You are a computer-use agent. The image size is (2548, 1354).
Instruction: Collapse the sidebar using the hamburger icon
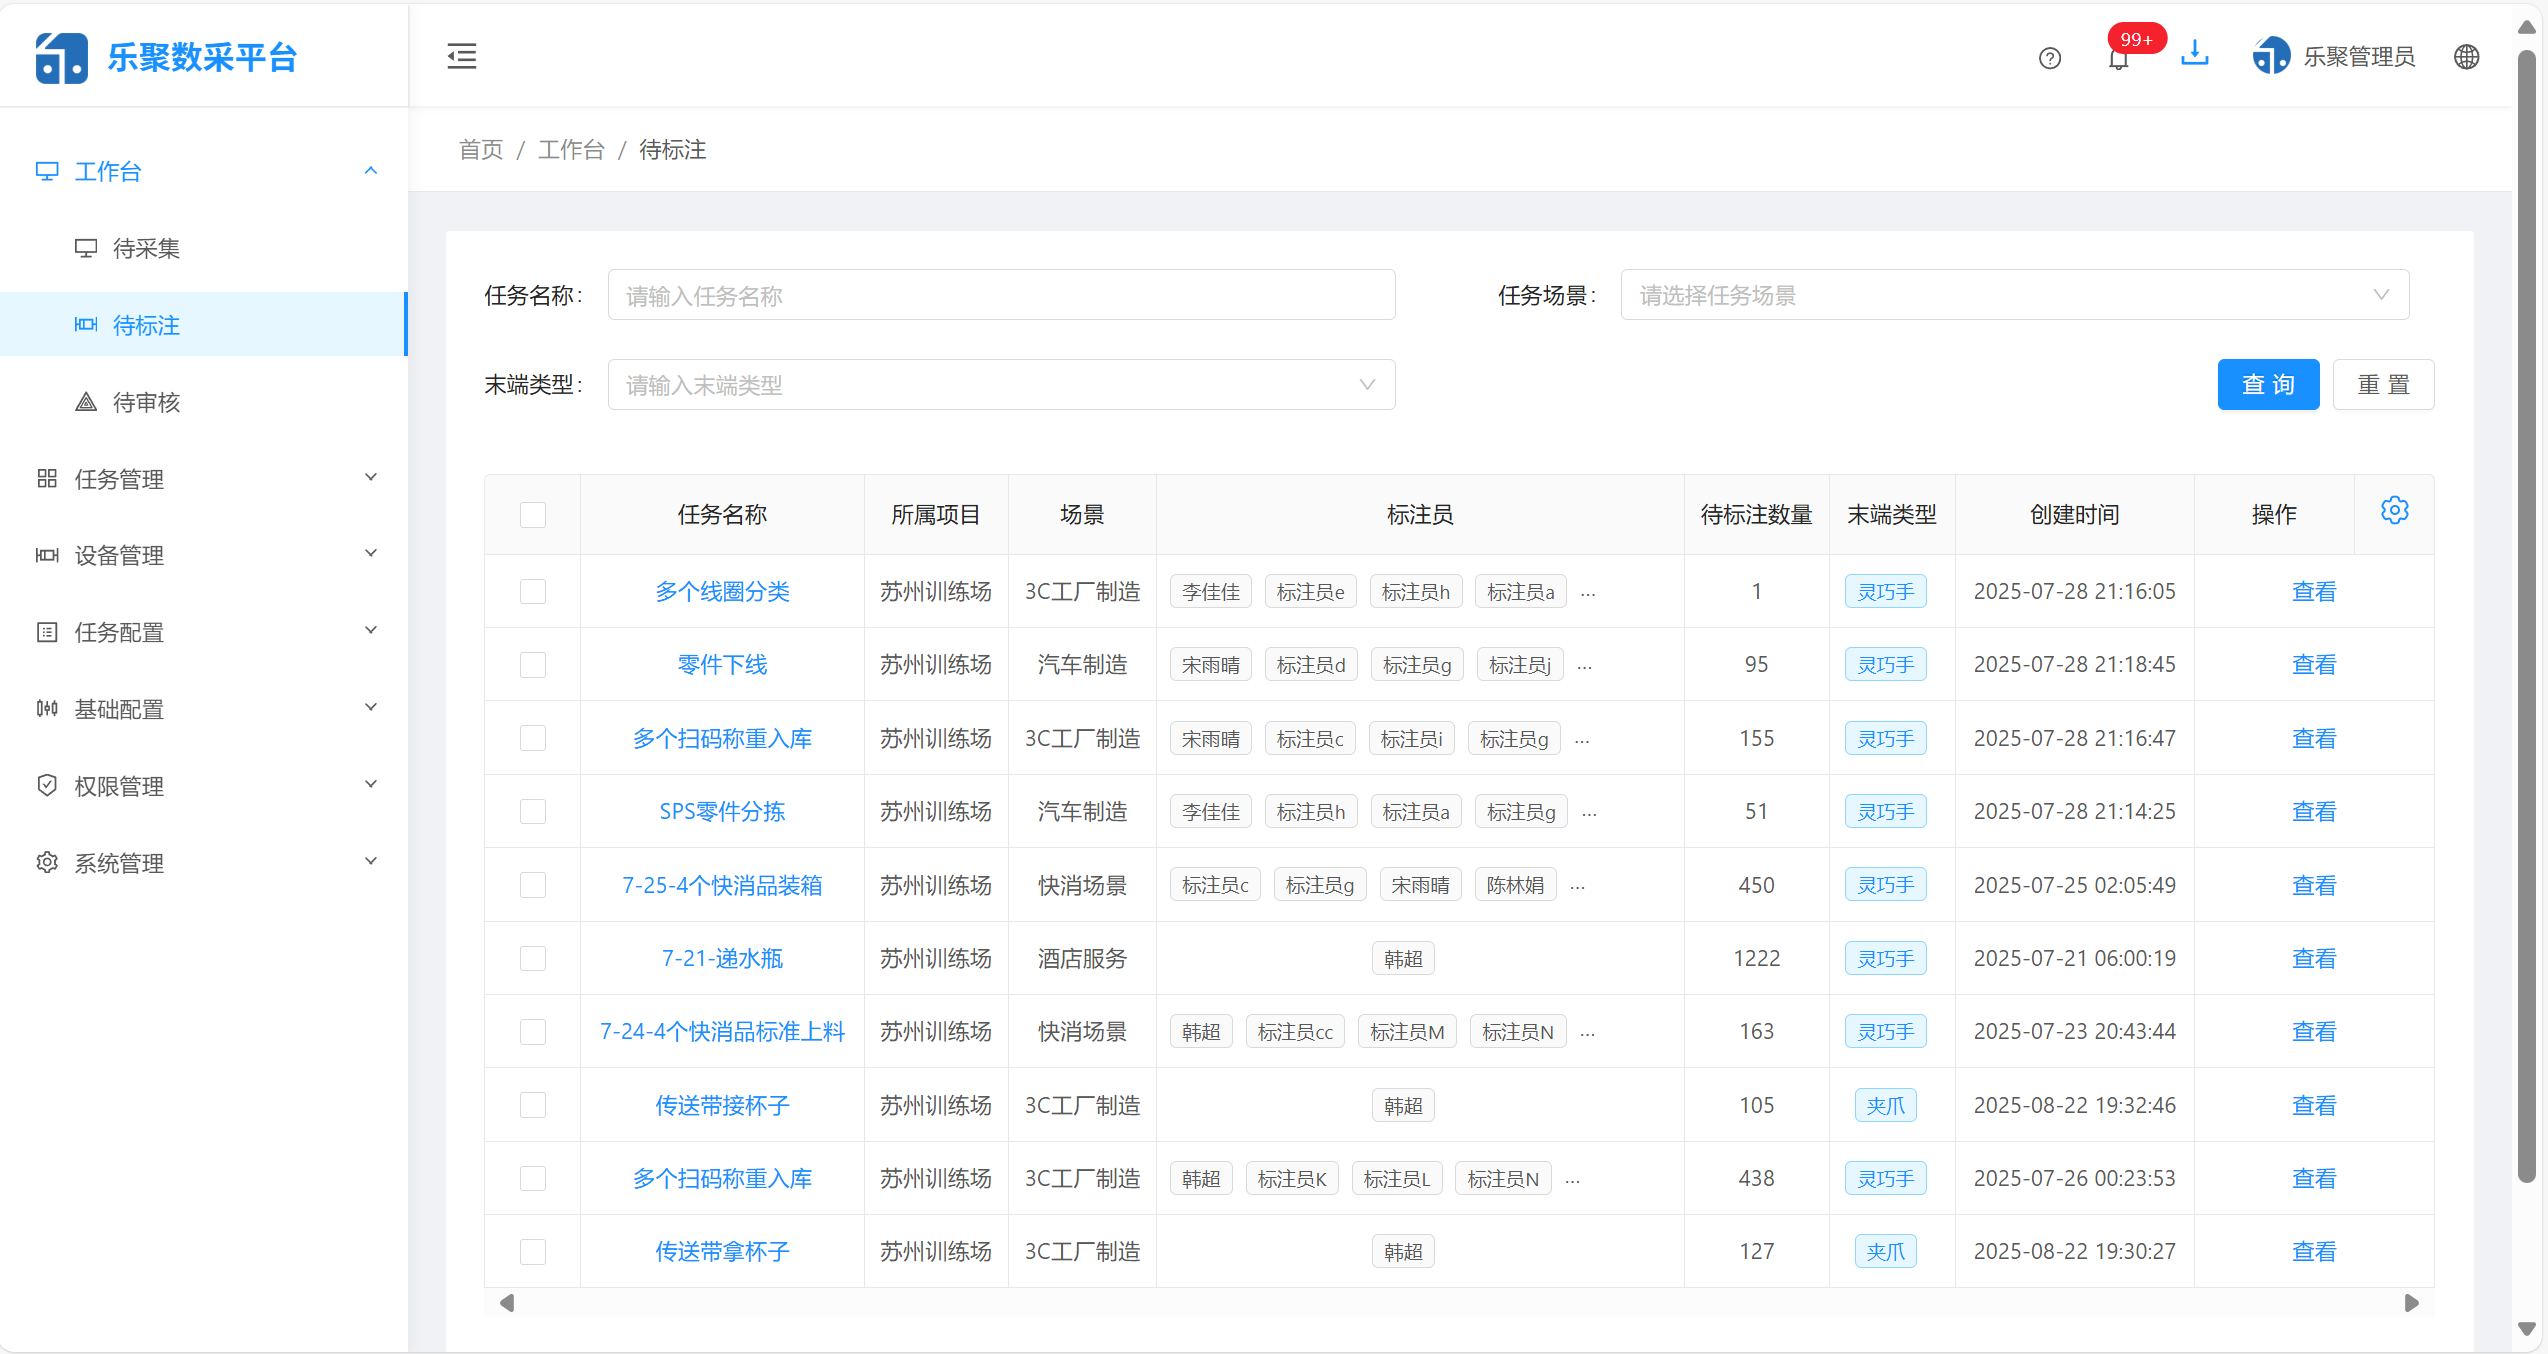461,56
